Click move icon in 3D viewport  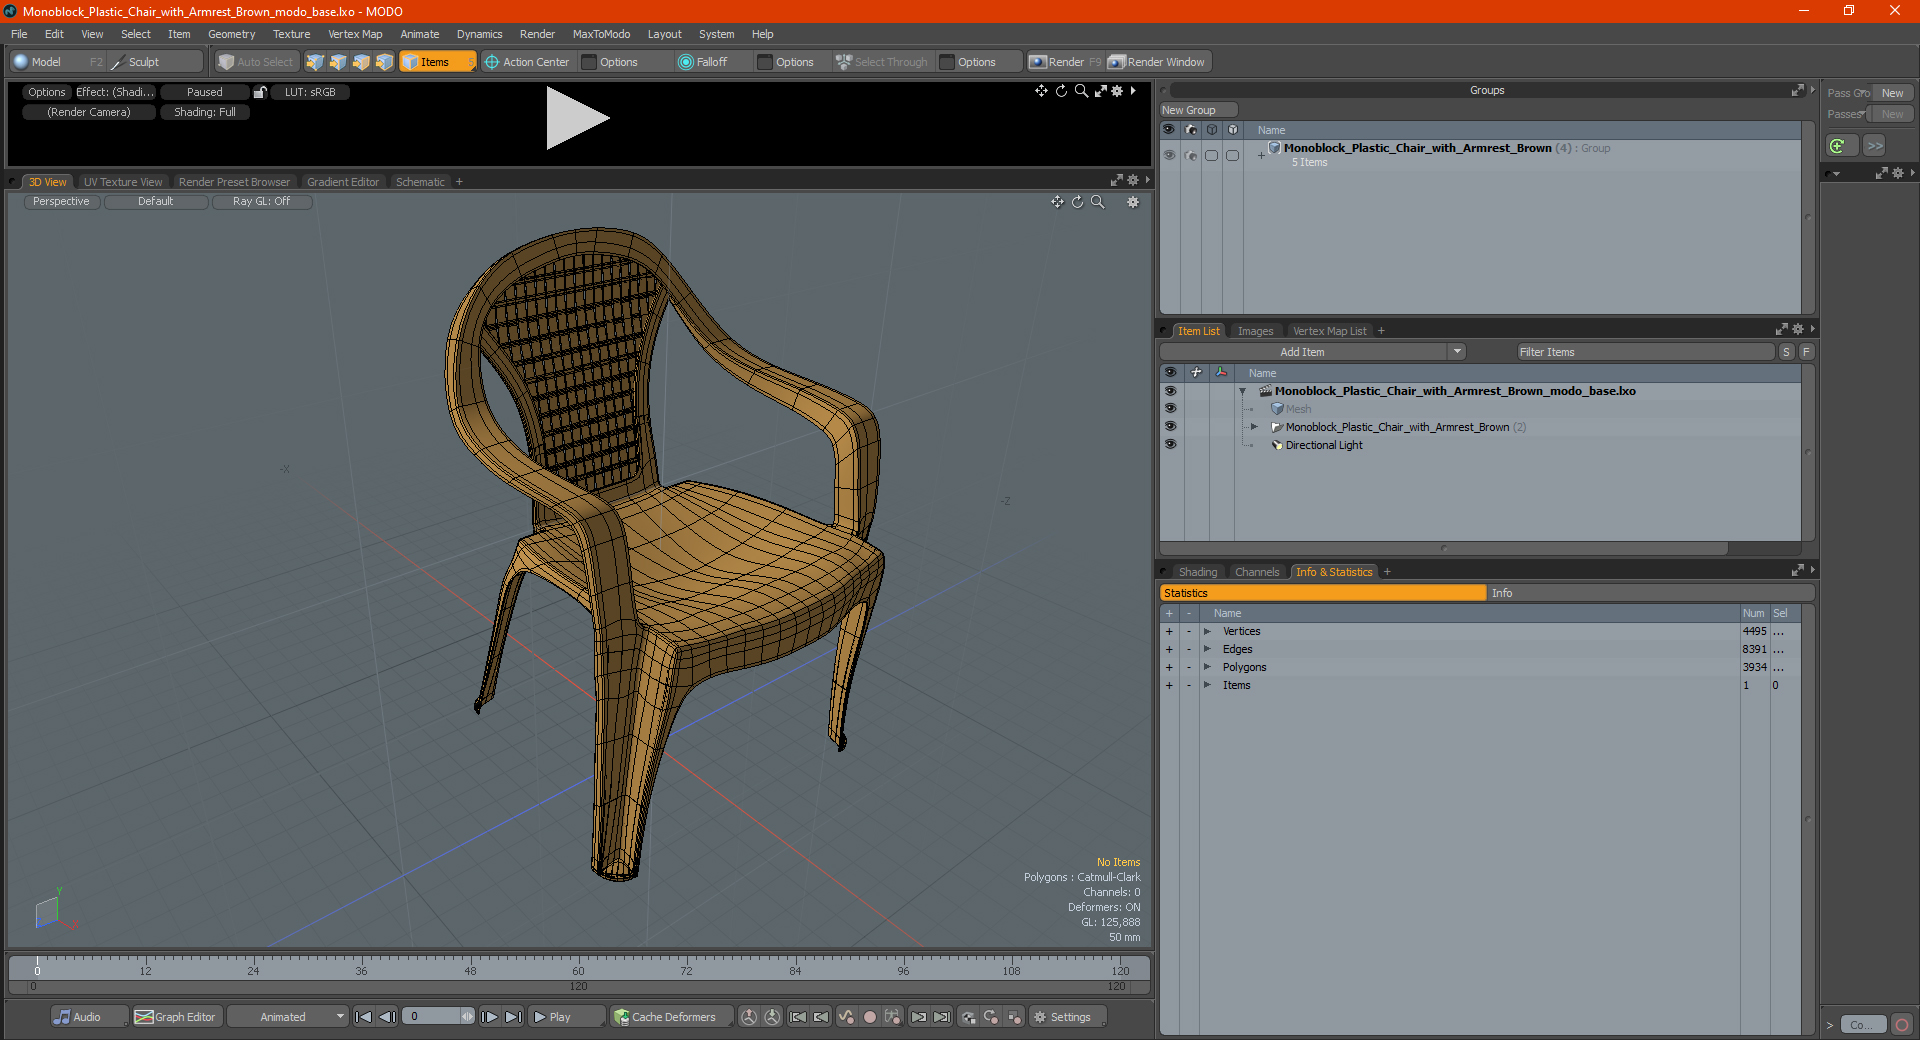(1057, 202)
